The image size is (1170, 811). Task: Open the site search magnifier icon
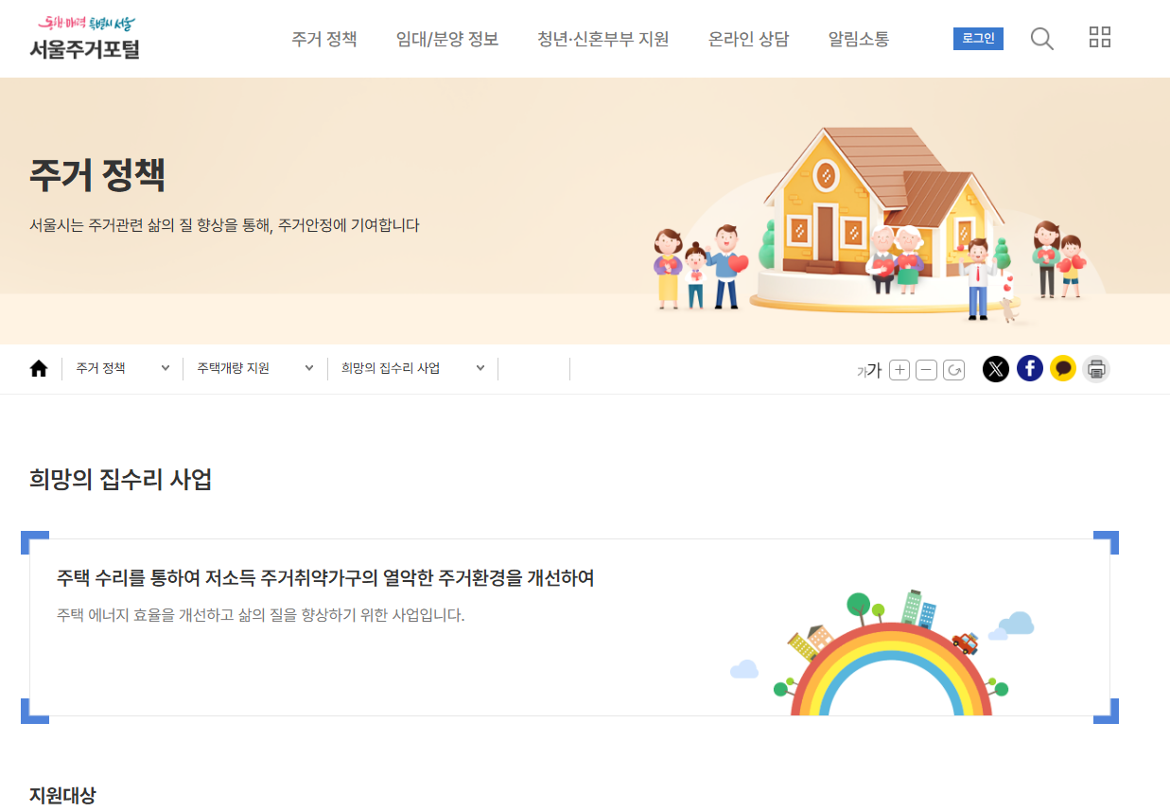click(1041, 38)
